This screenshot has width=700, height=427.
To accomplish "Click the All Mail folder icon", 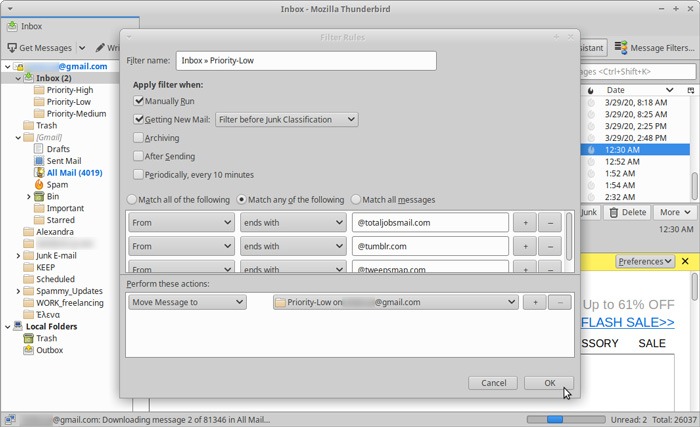I will [x=39, y=172].
